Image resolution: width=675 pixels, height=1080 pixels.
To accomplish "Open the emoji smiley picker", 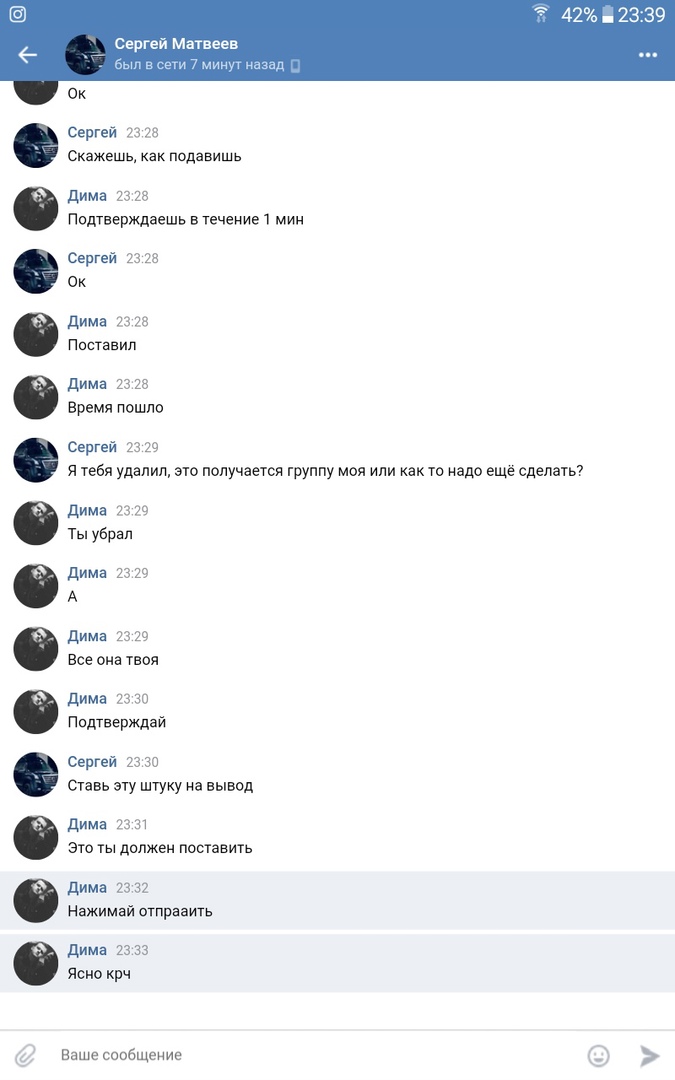I will point(598,1055).
